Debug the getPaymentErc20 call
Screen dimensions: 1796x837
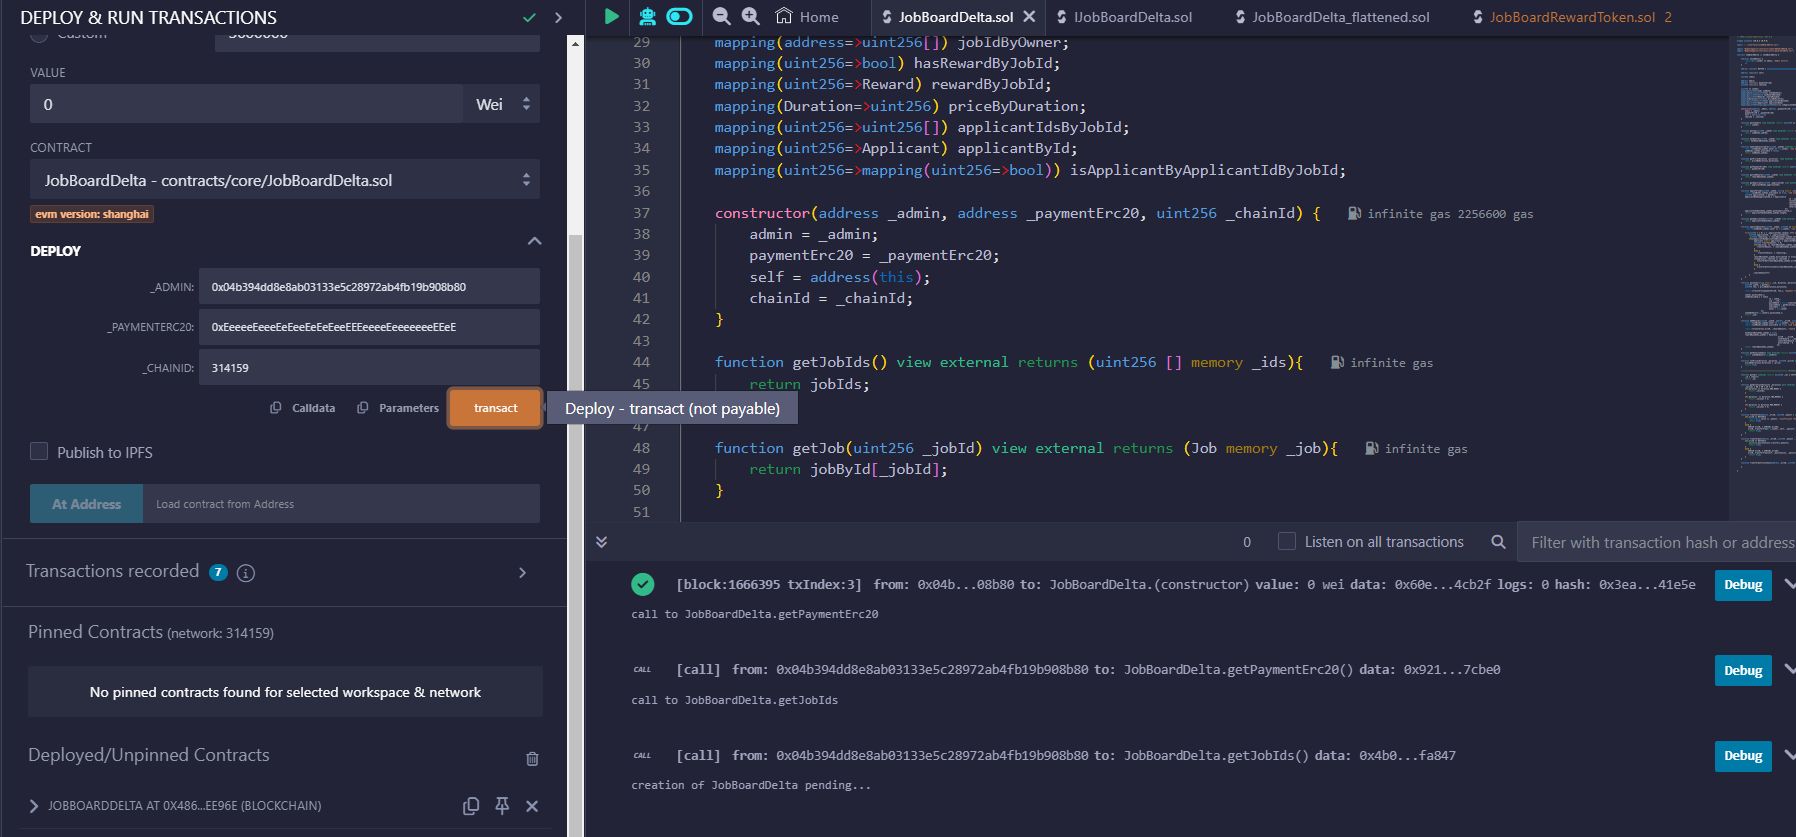coord(1743,670)
